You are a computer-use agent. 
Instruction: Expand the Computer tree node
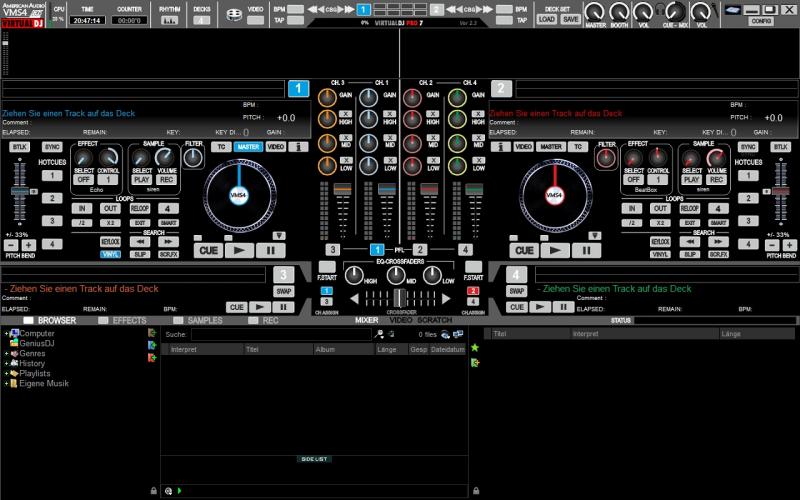(x=6, y=334)
